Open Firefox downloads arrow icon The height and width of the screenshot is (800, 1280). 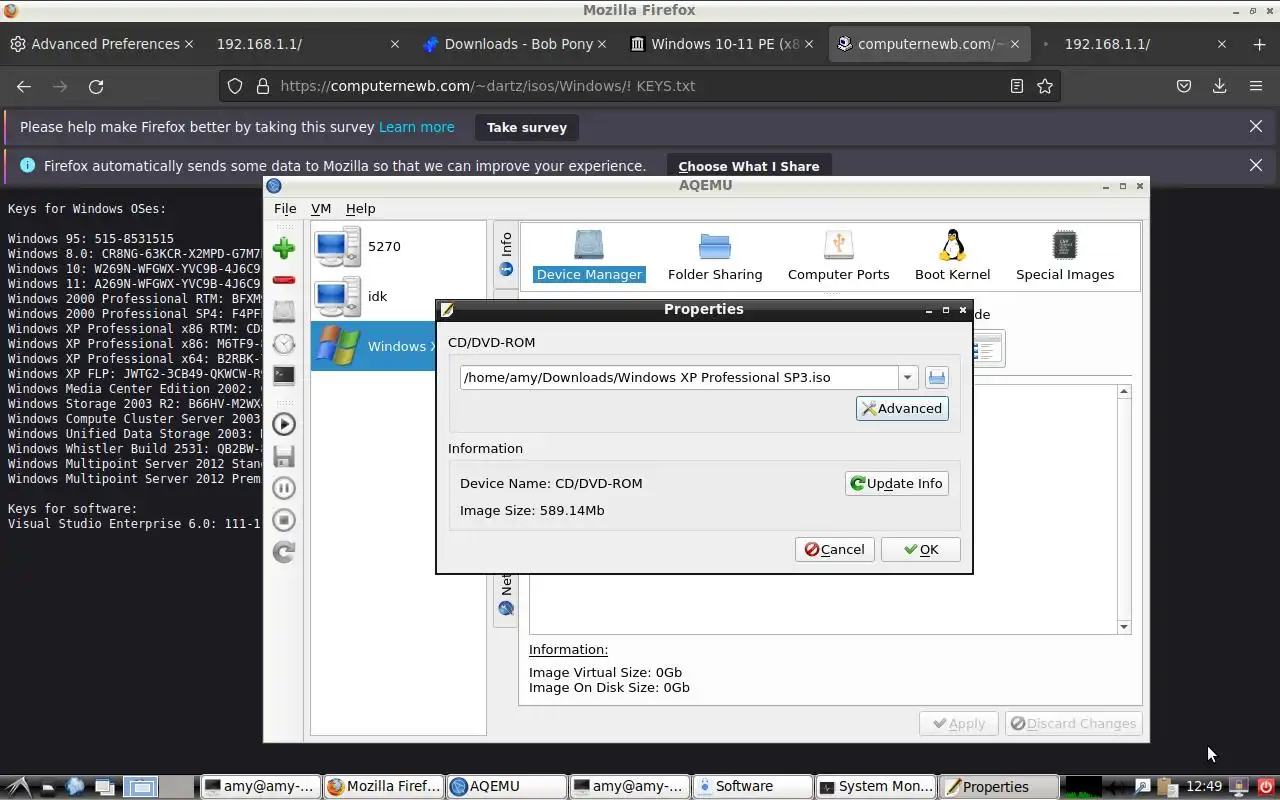(1219, 86)
